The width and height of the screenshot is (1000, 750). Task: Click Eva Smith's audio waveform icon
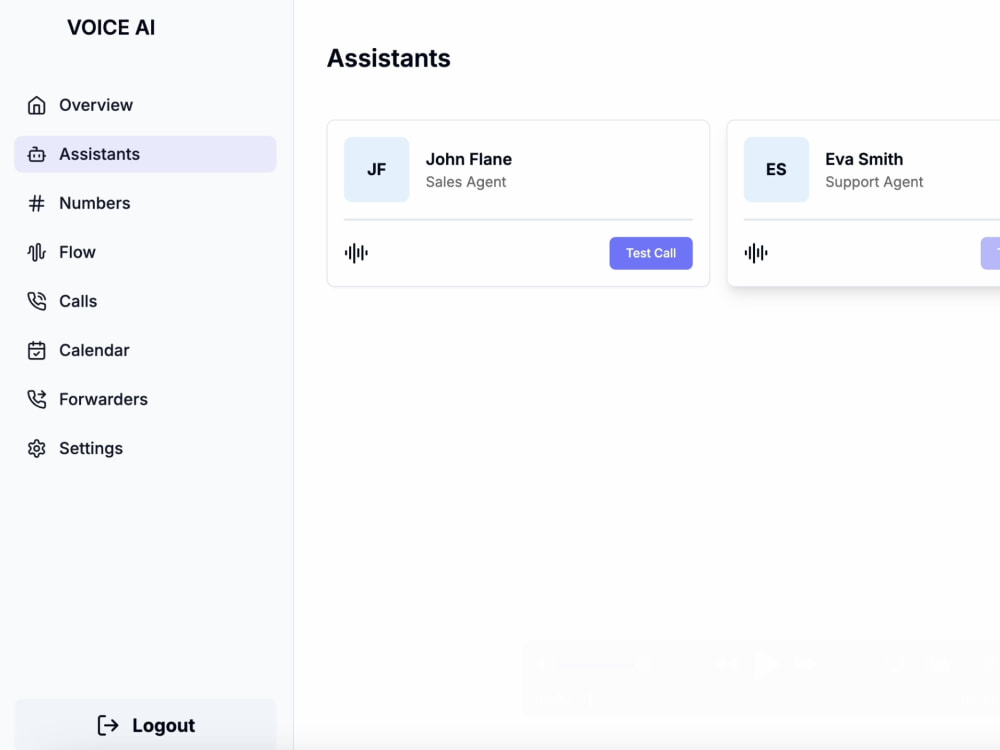(x=756, y=253)
